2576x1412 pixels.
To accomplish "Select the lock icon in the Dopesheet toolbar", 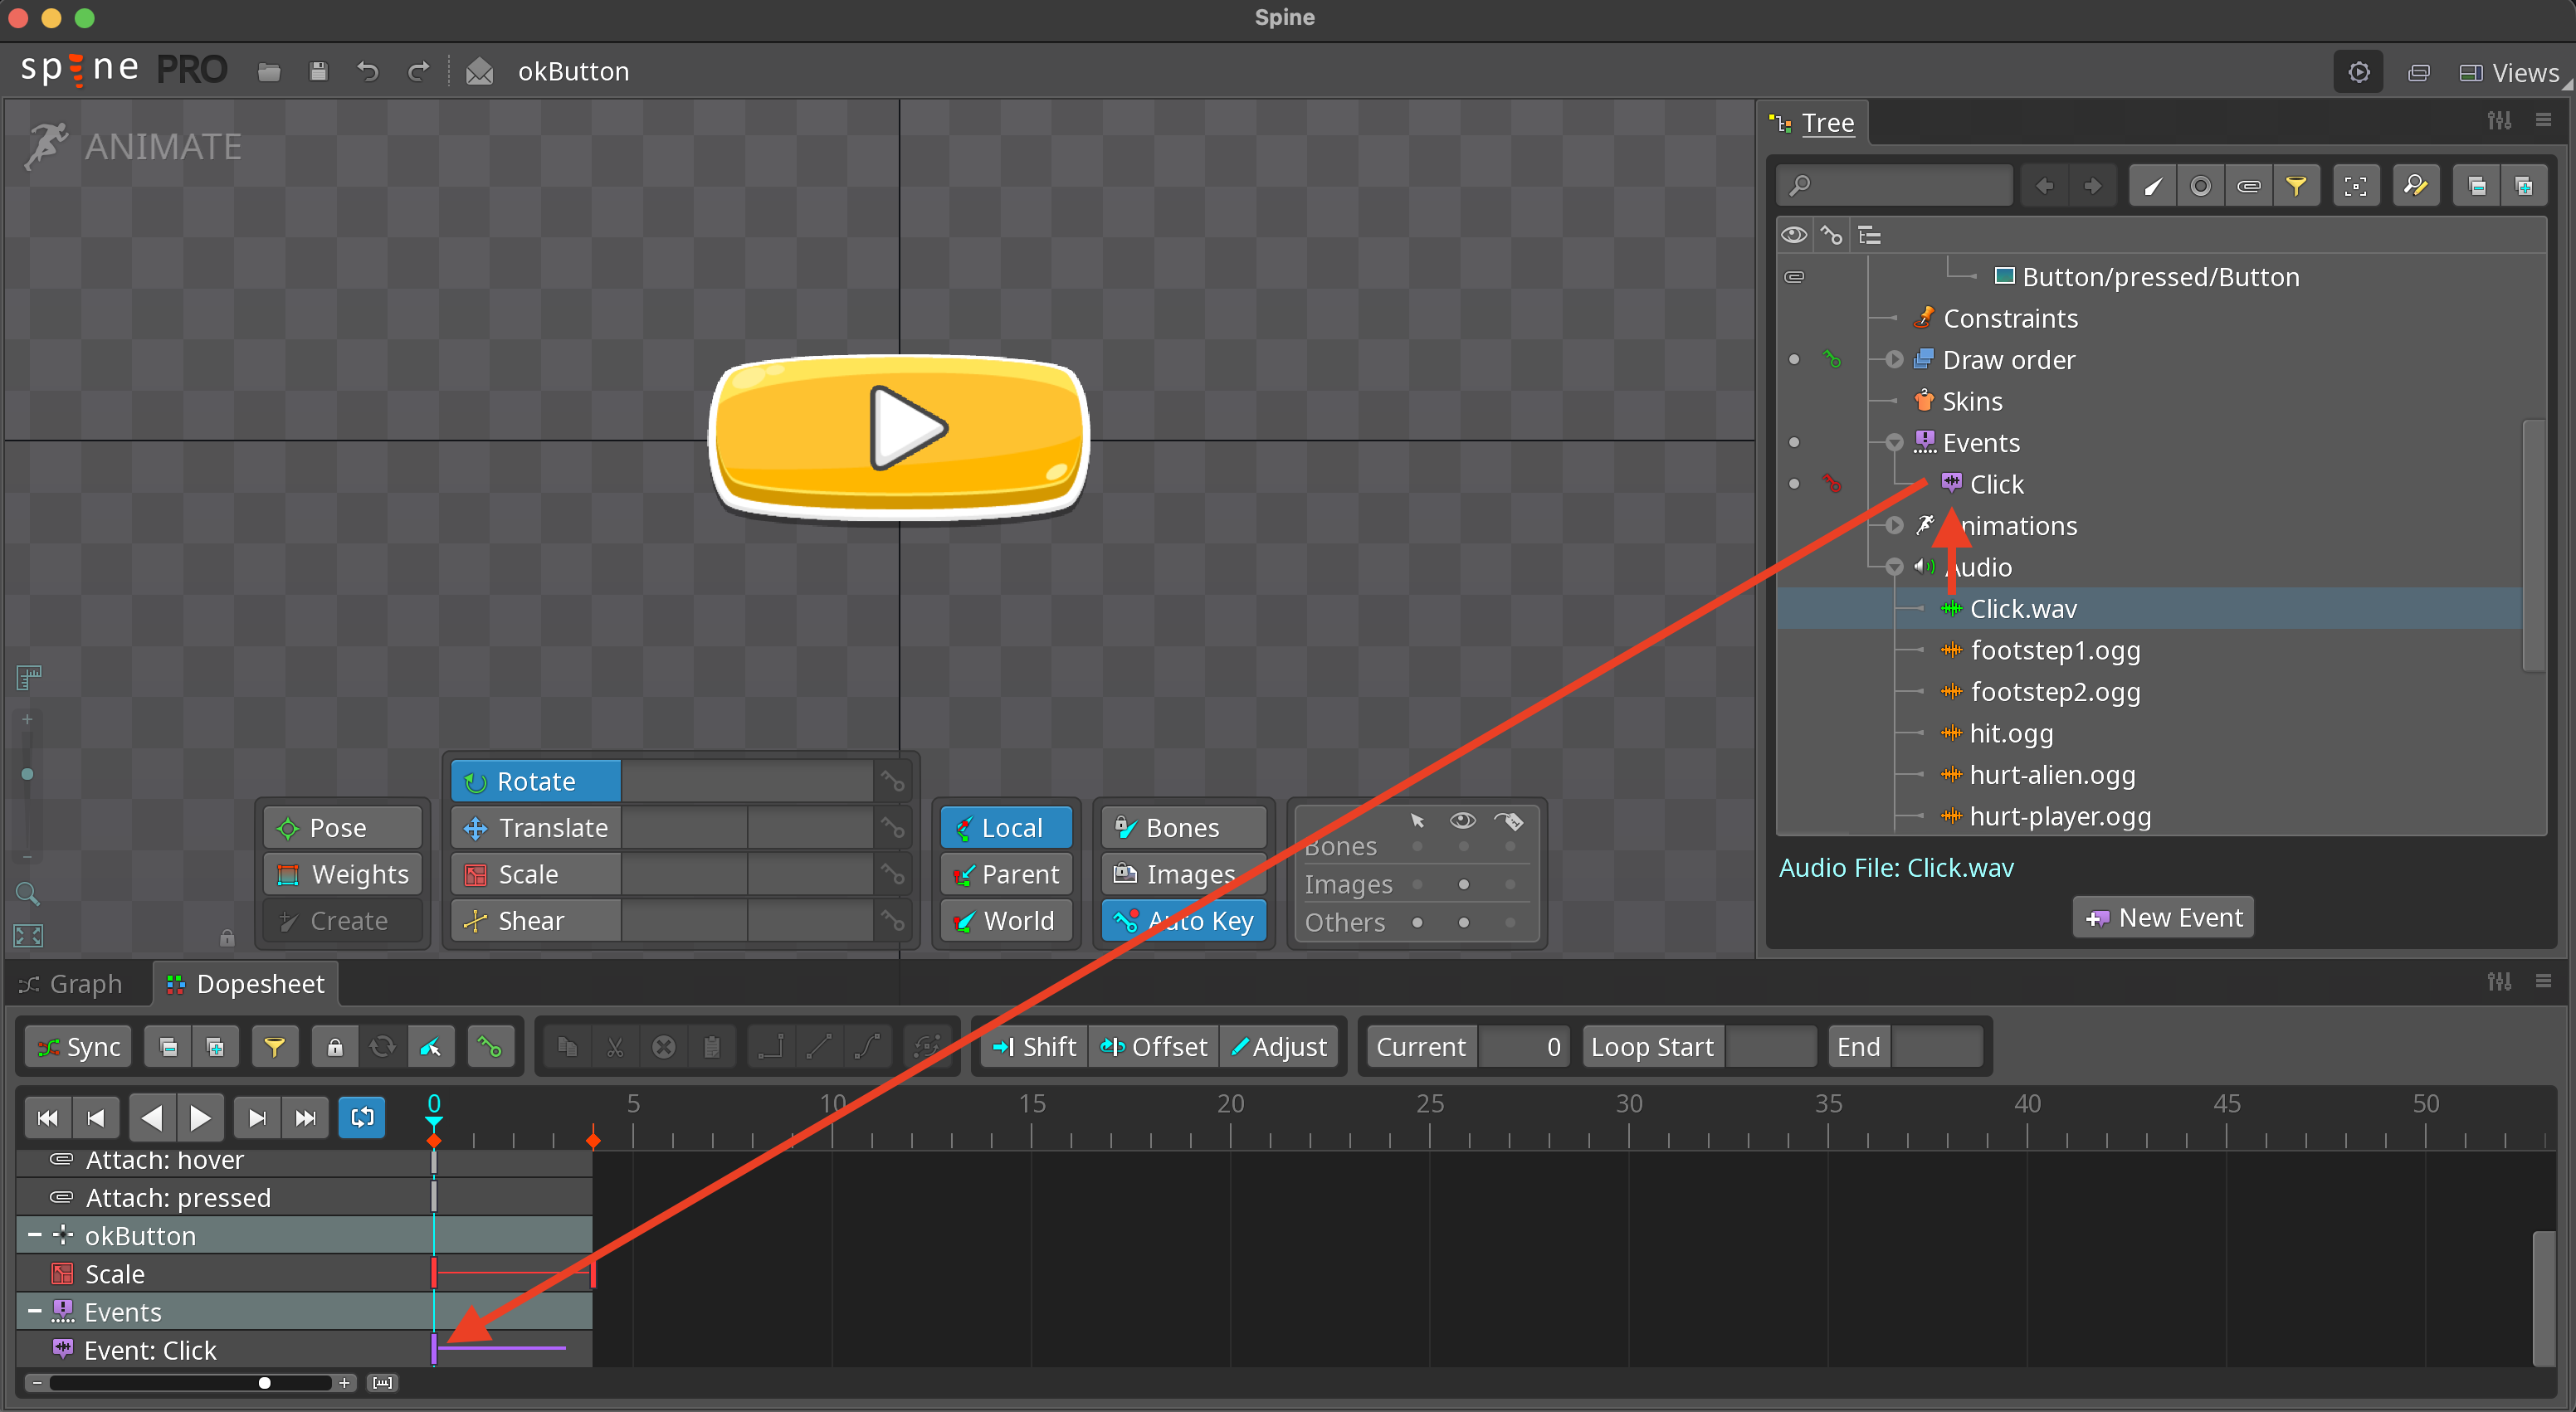I will (334, 1046).
